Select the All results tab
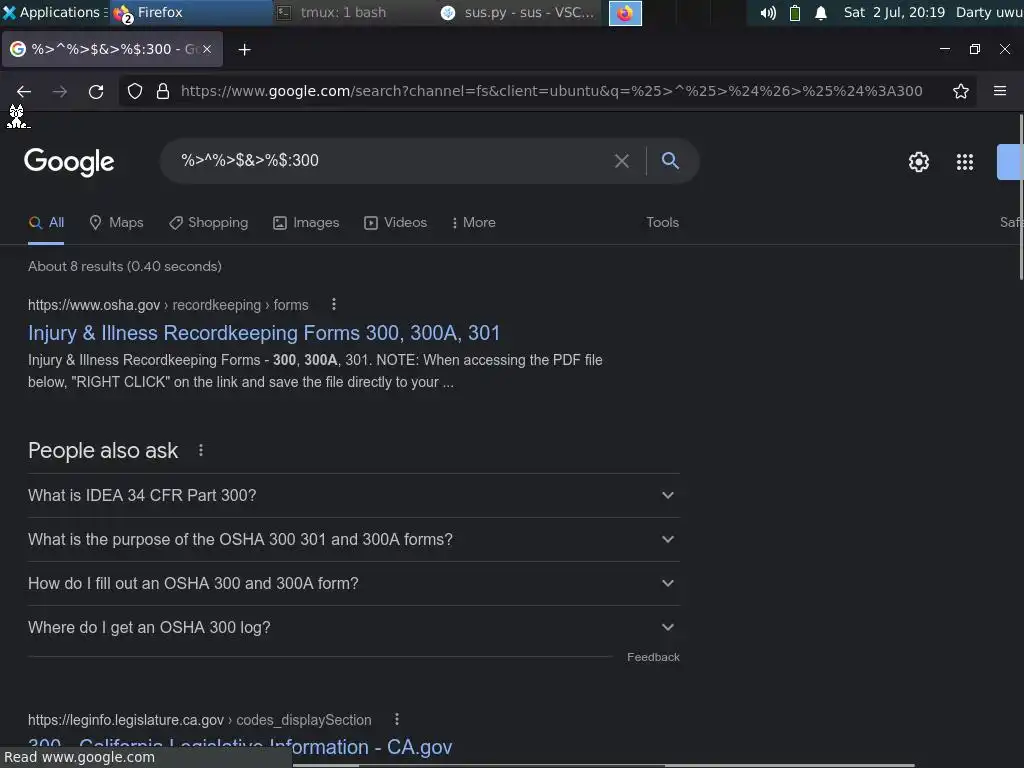The width and height of the screenshot is (1024, 768). [x=46, y=223]
